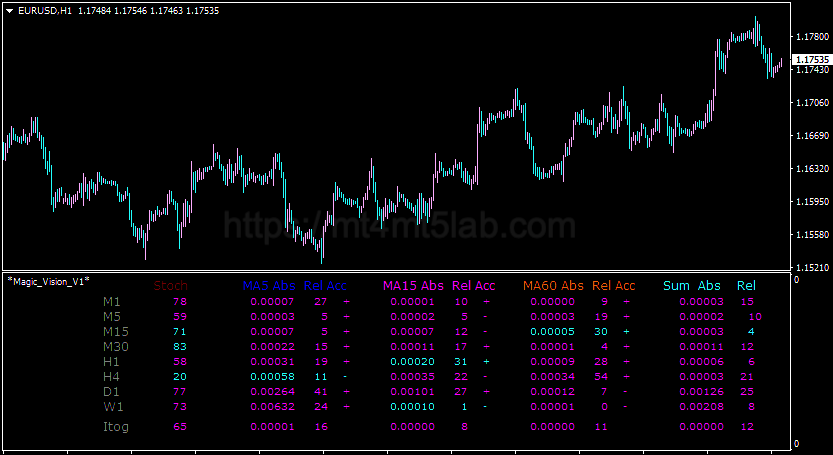This screenshot has width=833, height=455.
Task: Click MA5 Abs value 0.00264 in D1 row
Action: [x=273, y=392]
